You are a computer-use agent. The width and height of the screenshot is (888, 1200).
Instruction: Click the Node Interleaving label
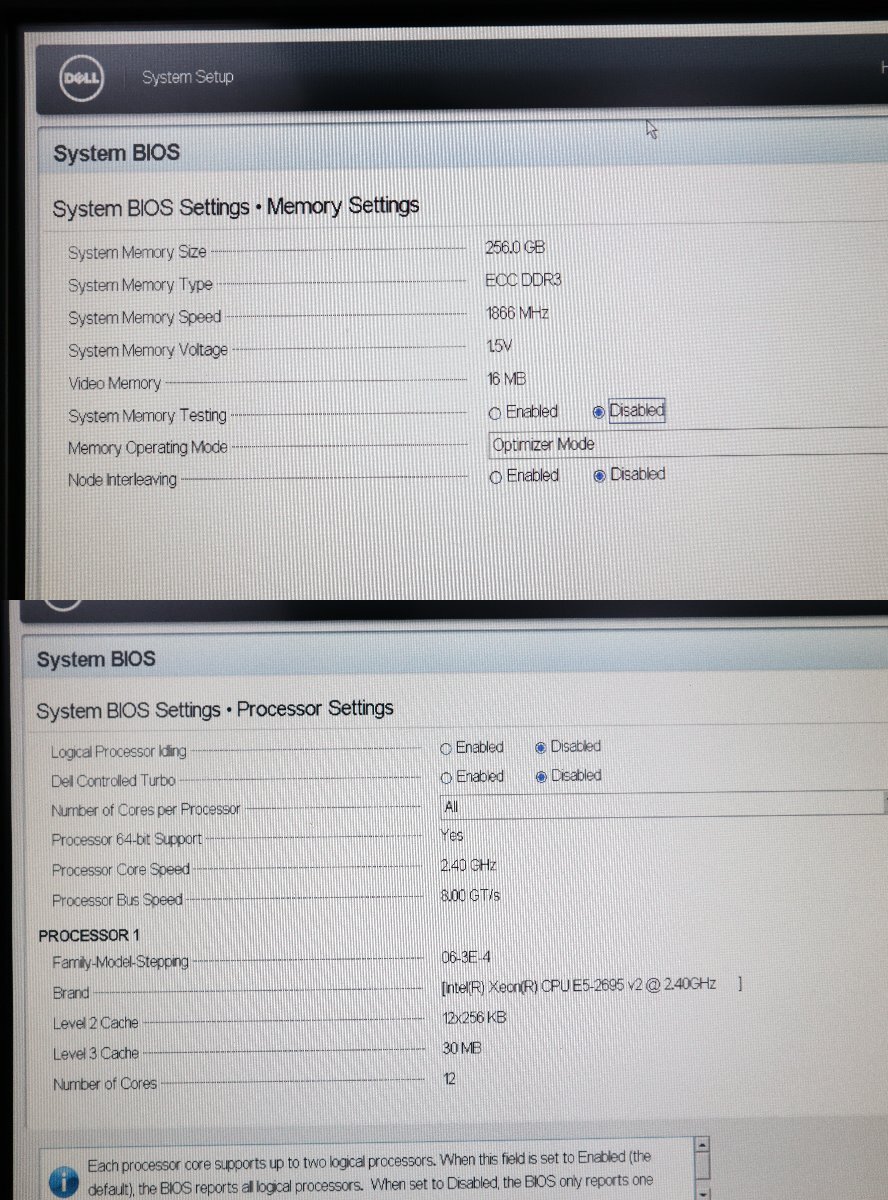click(122, 480)
